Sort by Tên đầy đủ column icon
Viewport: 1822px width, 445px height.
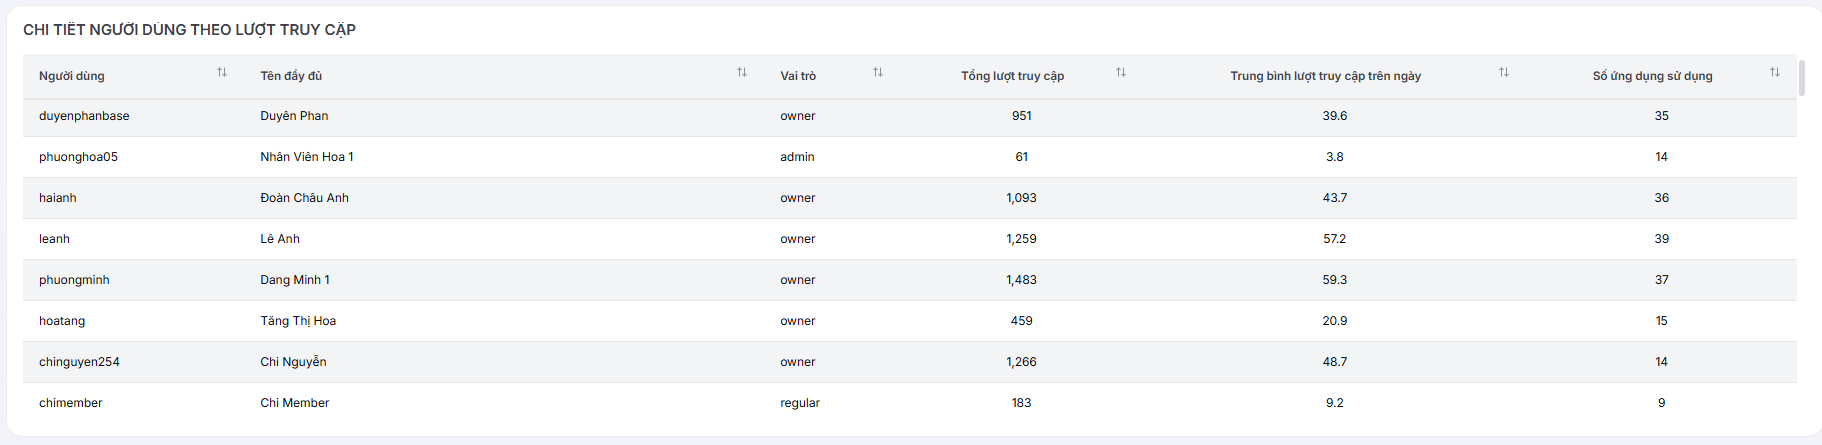point(742,72)
